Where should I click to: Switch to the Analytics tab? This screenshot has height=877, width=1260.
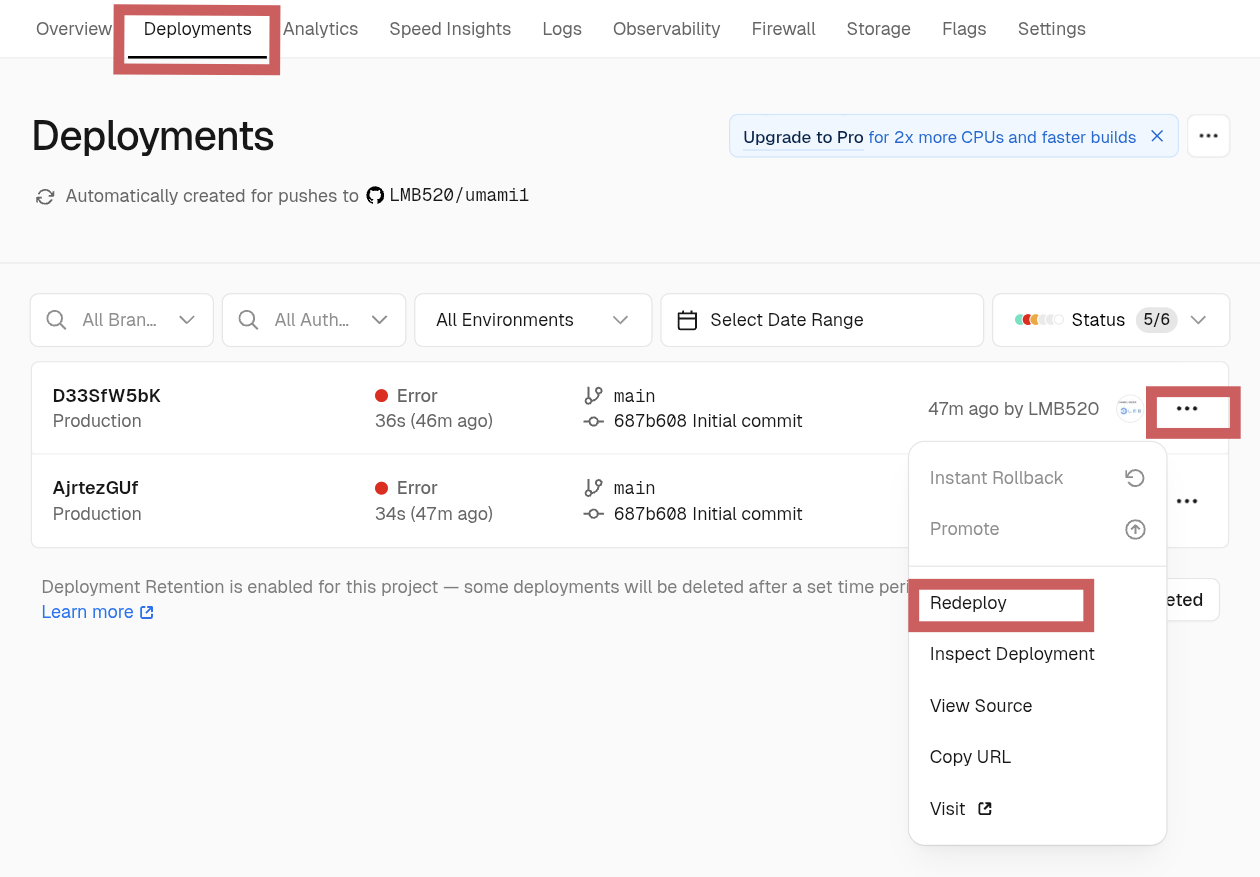point(320,29)
